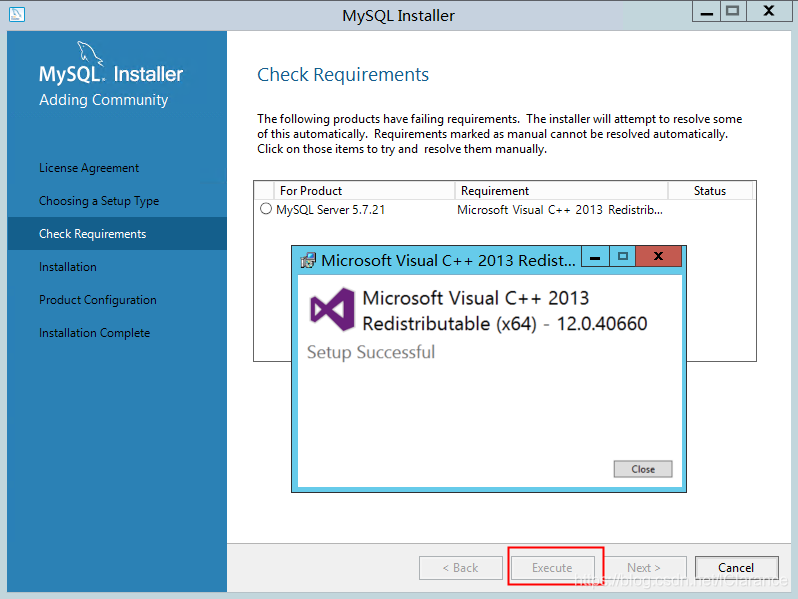Minimize the Visual C++ setup dialog
The width and height of the screenshot is (798, 599).
pos(594,256)
